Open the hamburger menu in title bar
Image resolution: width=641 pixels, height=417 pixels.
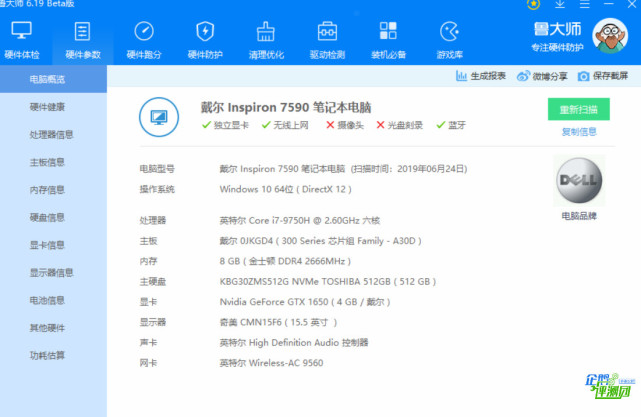[x=585, y=4]
